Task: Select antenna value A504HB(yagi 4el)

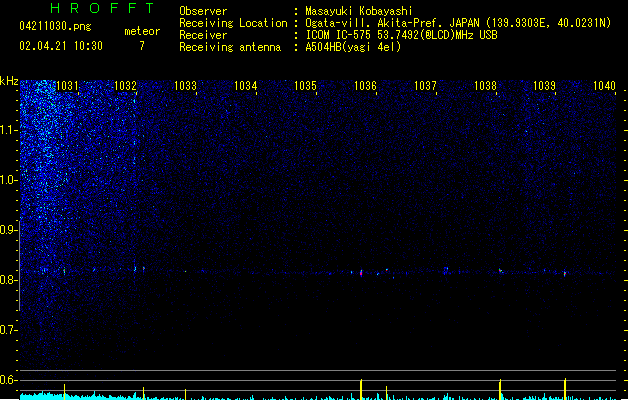Action: pos(353,47)
